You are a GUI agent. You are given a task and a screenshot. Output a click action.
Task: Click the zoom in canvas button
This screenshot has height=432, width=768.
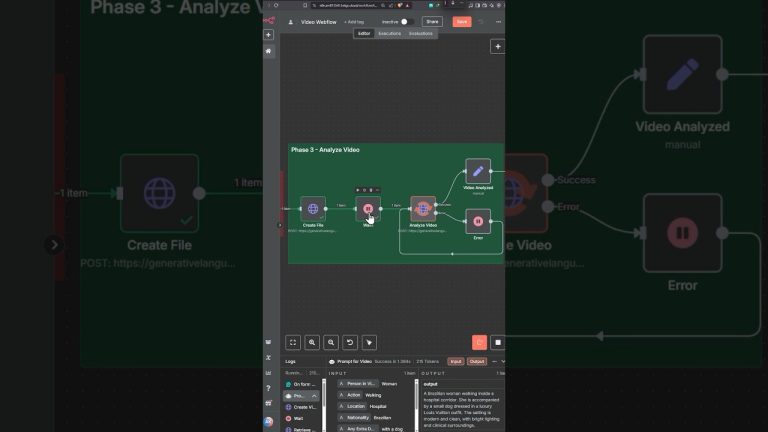coord(312,342)
